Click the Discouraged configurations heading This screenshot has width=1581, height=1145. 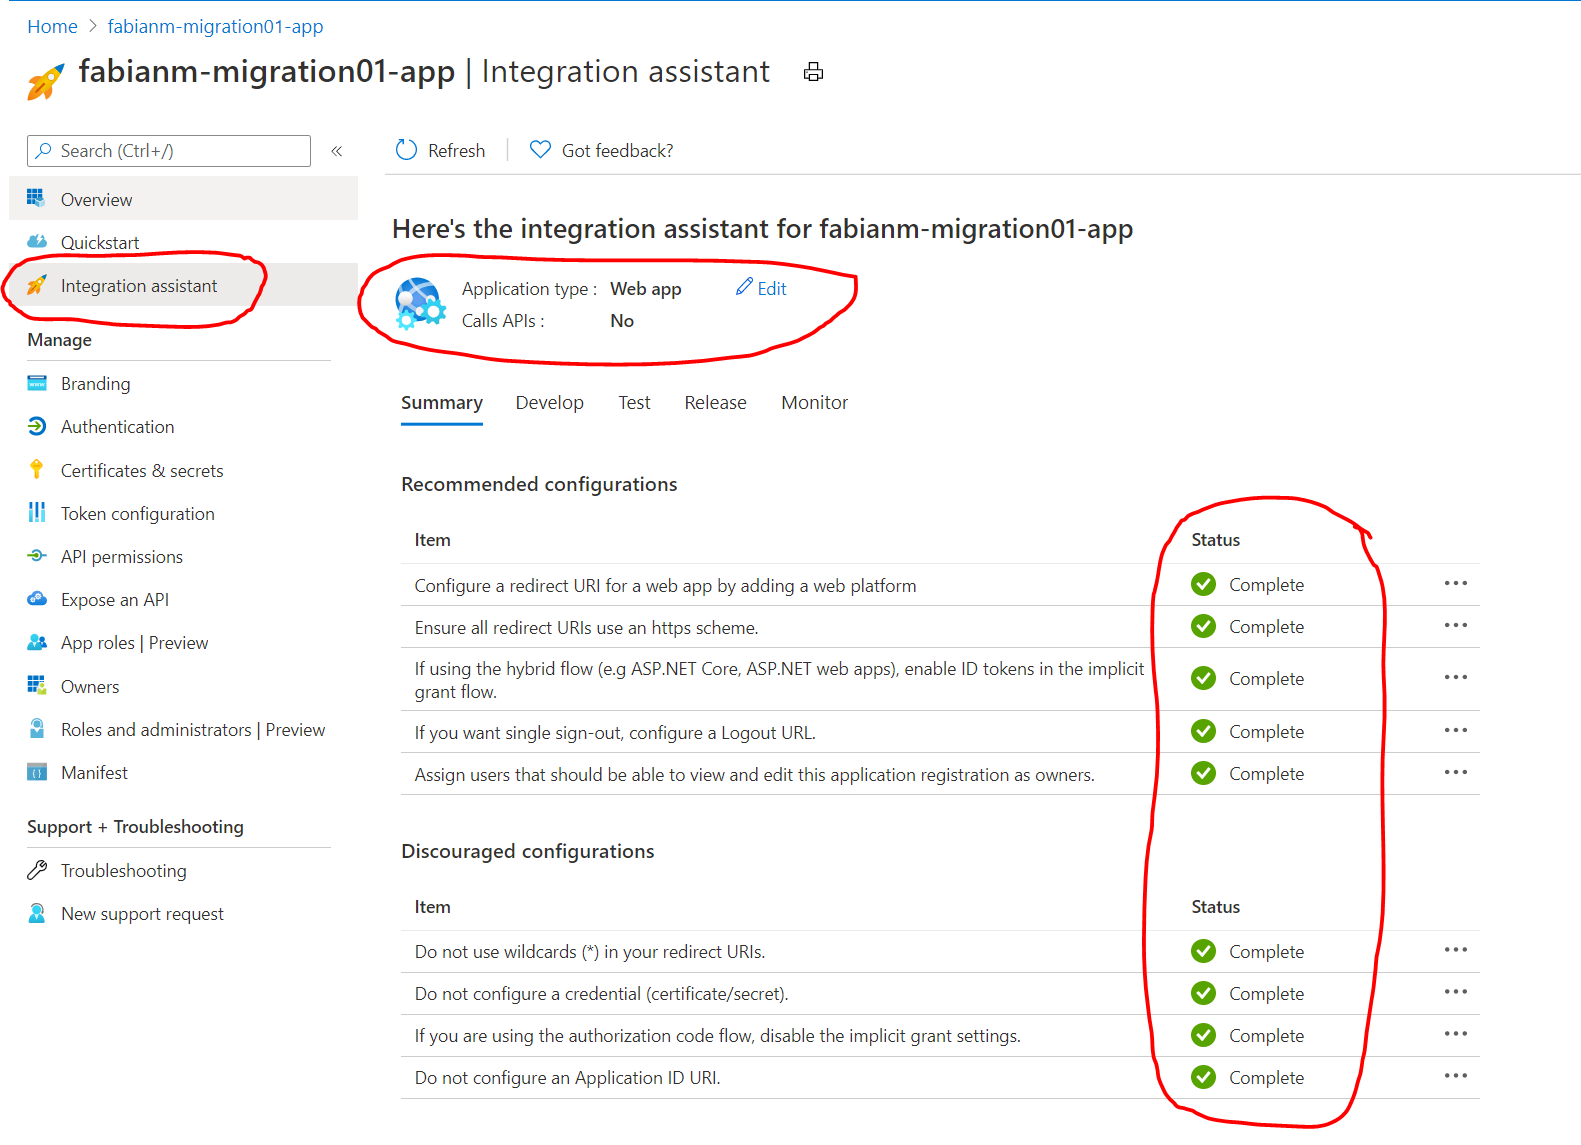(527, 851)
